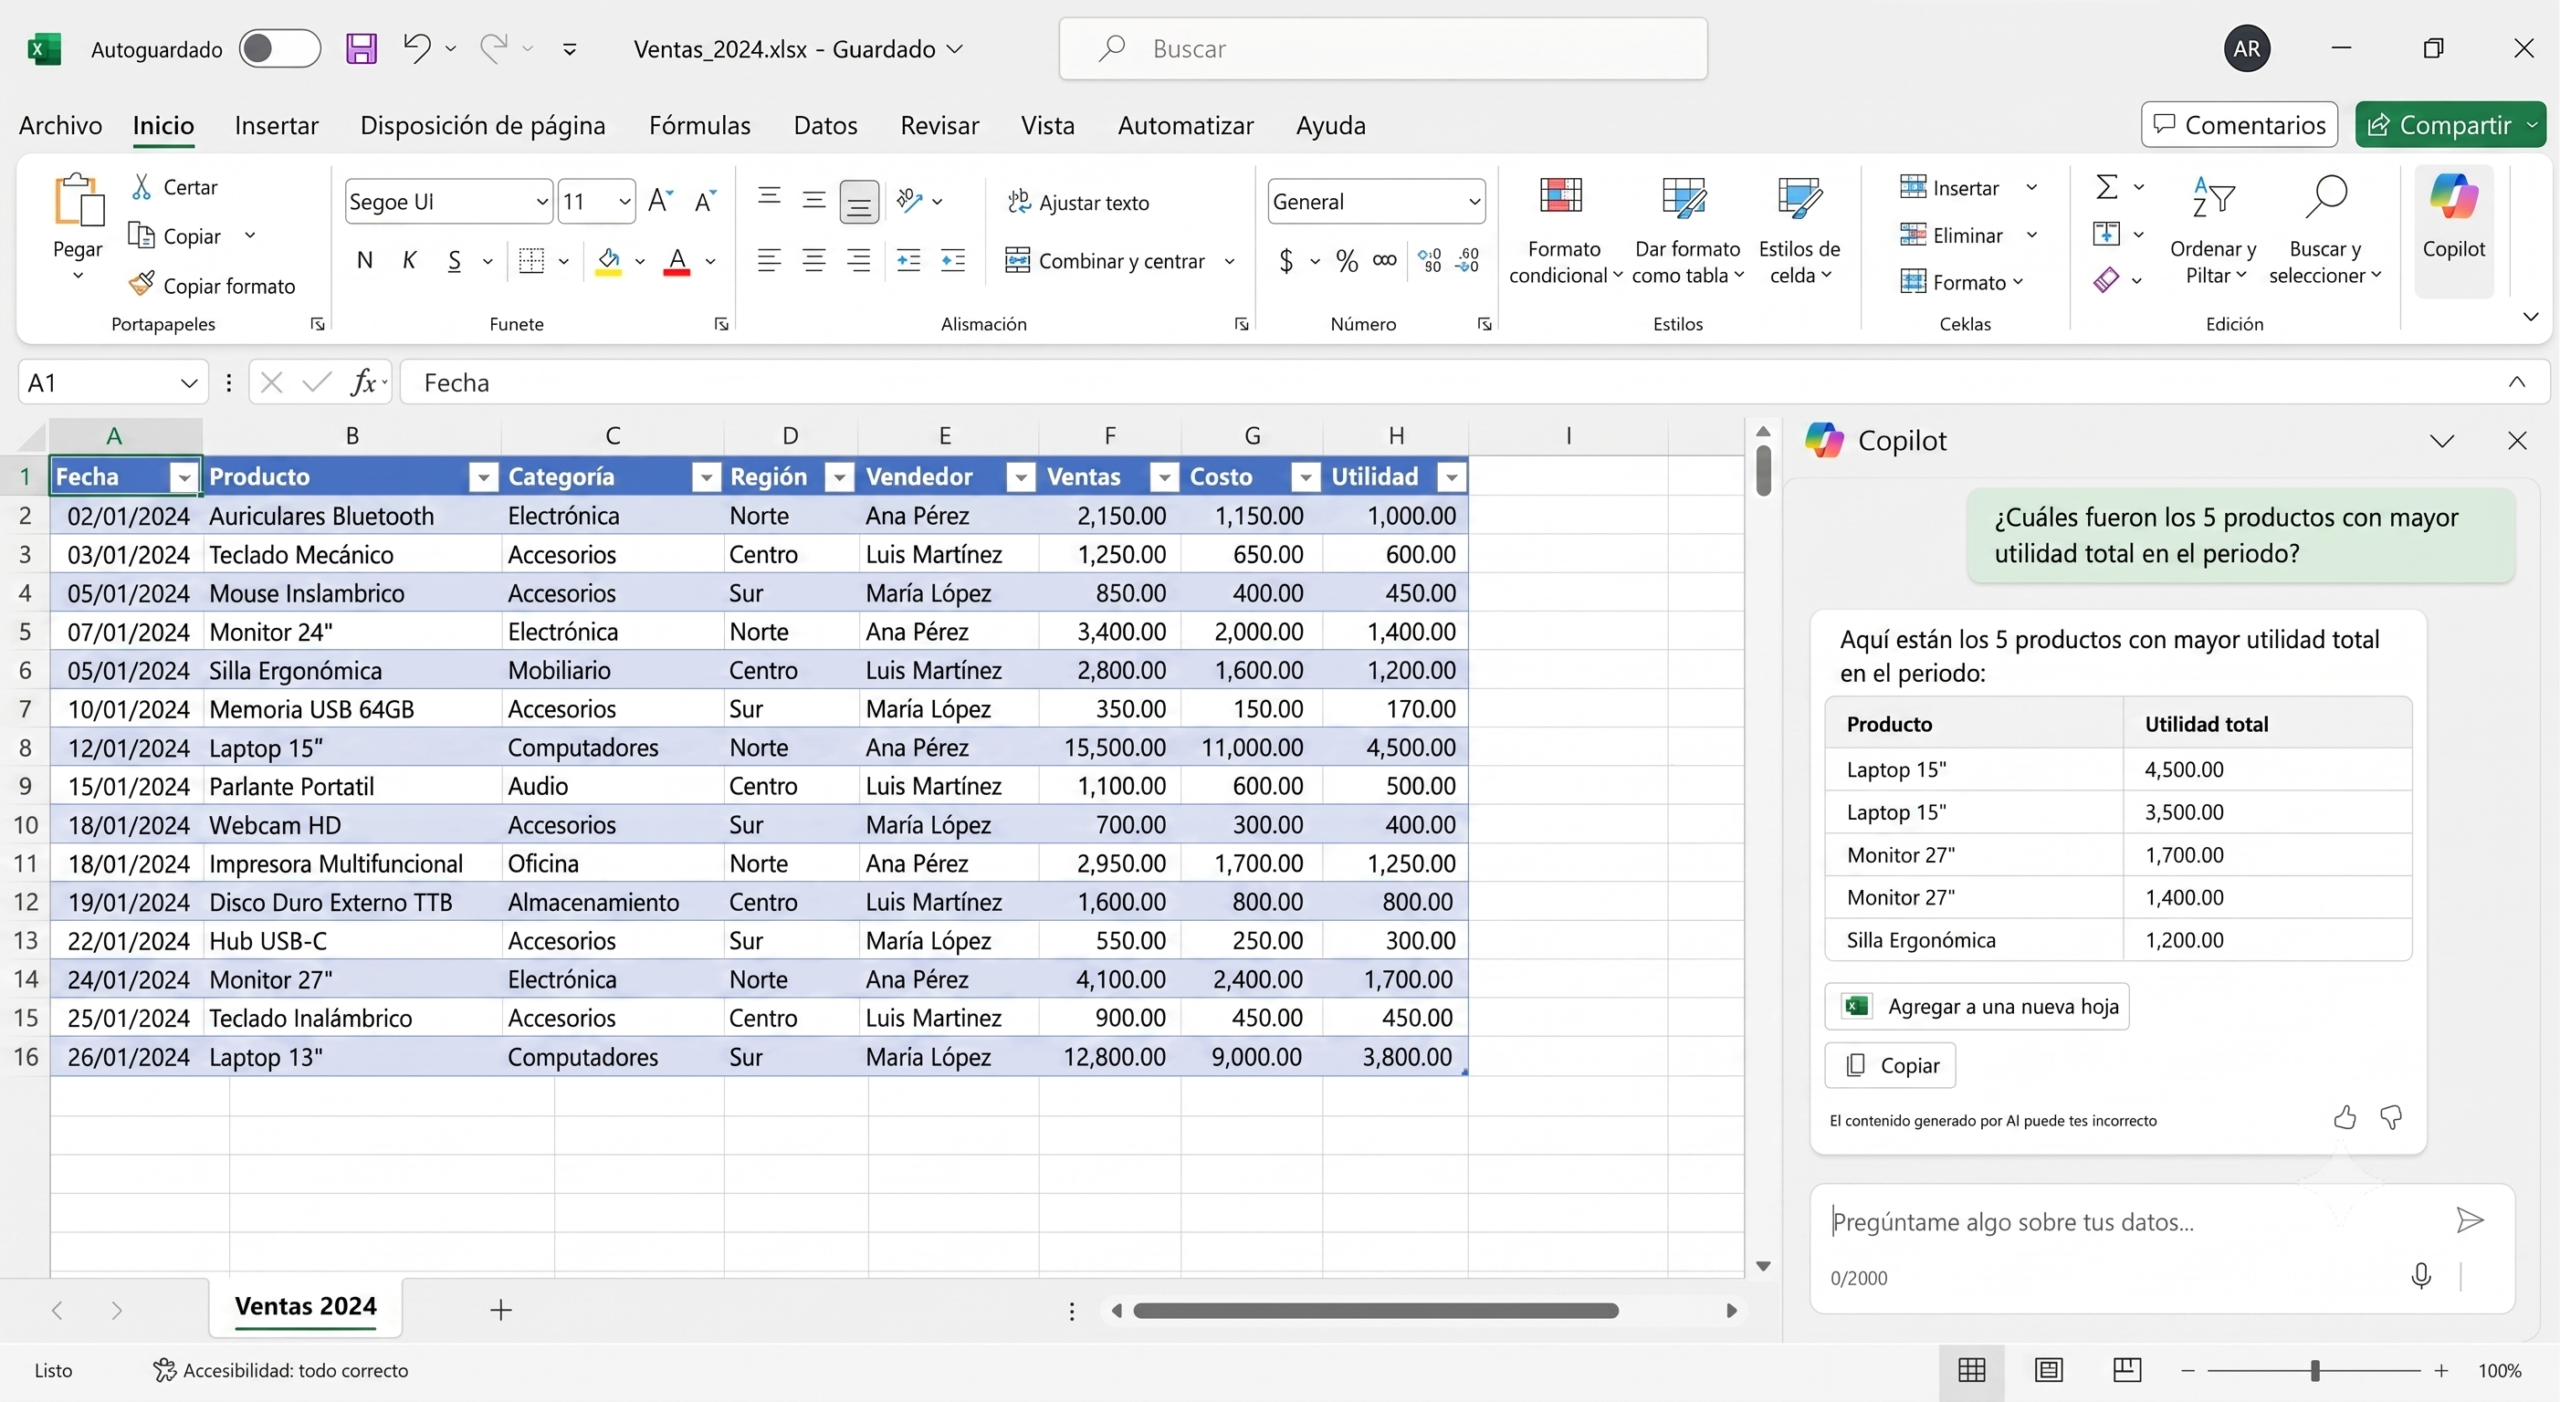Increase font size with the large A icon

pyautogui.click(x=660, y=201)
